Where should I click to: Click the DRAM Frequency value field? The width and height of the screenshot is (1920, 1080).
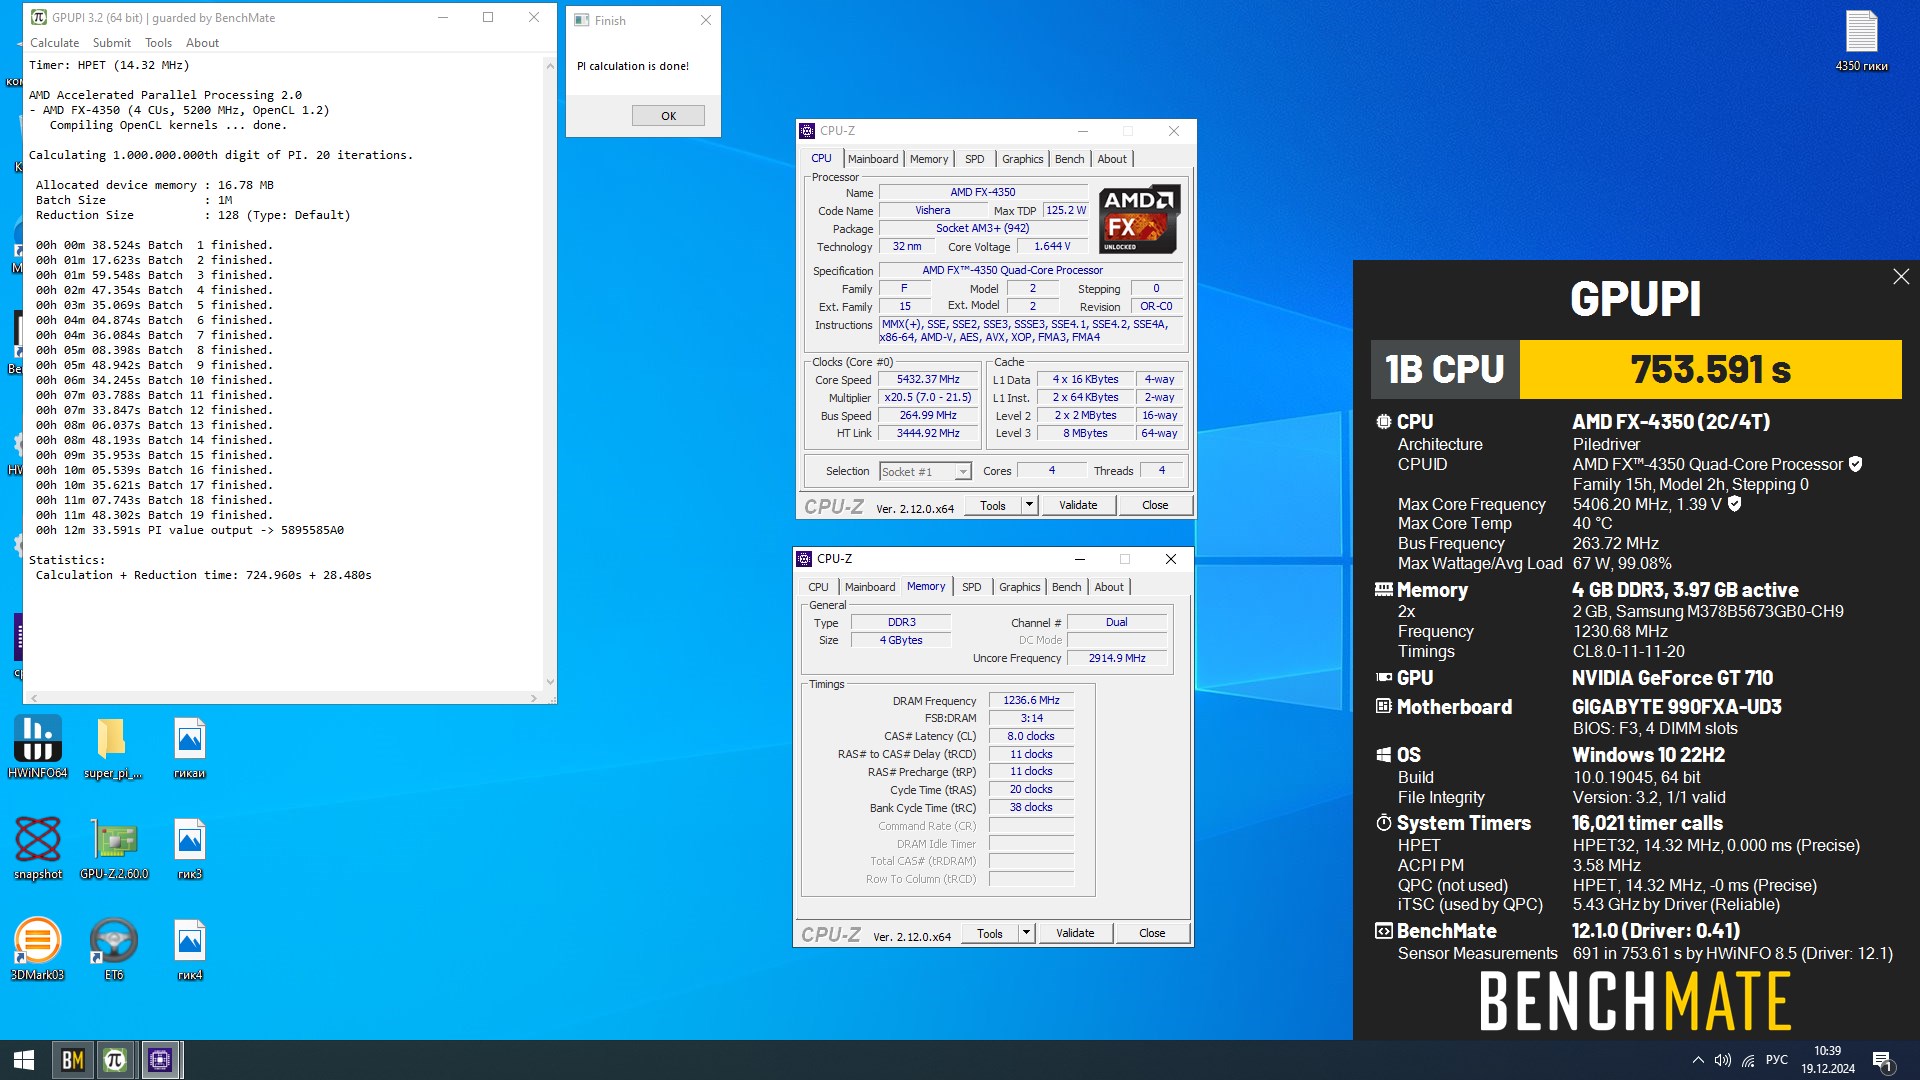tap(1031, 701)
